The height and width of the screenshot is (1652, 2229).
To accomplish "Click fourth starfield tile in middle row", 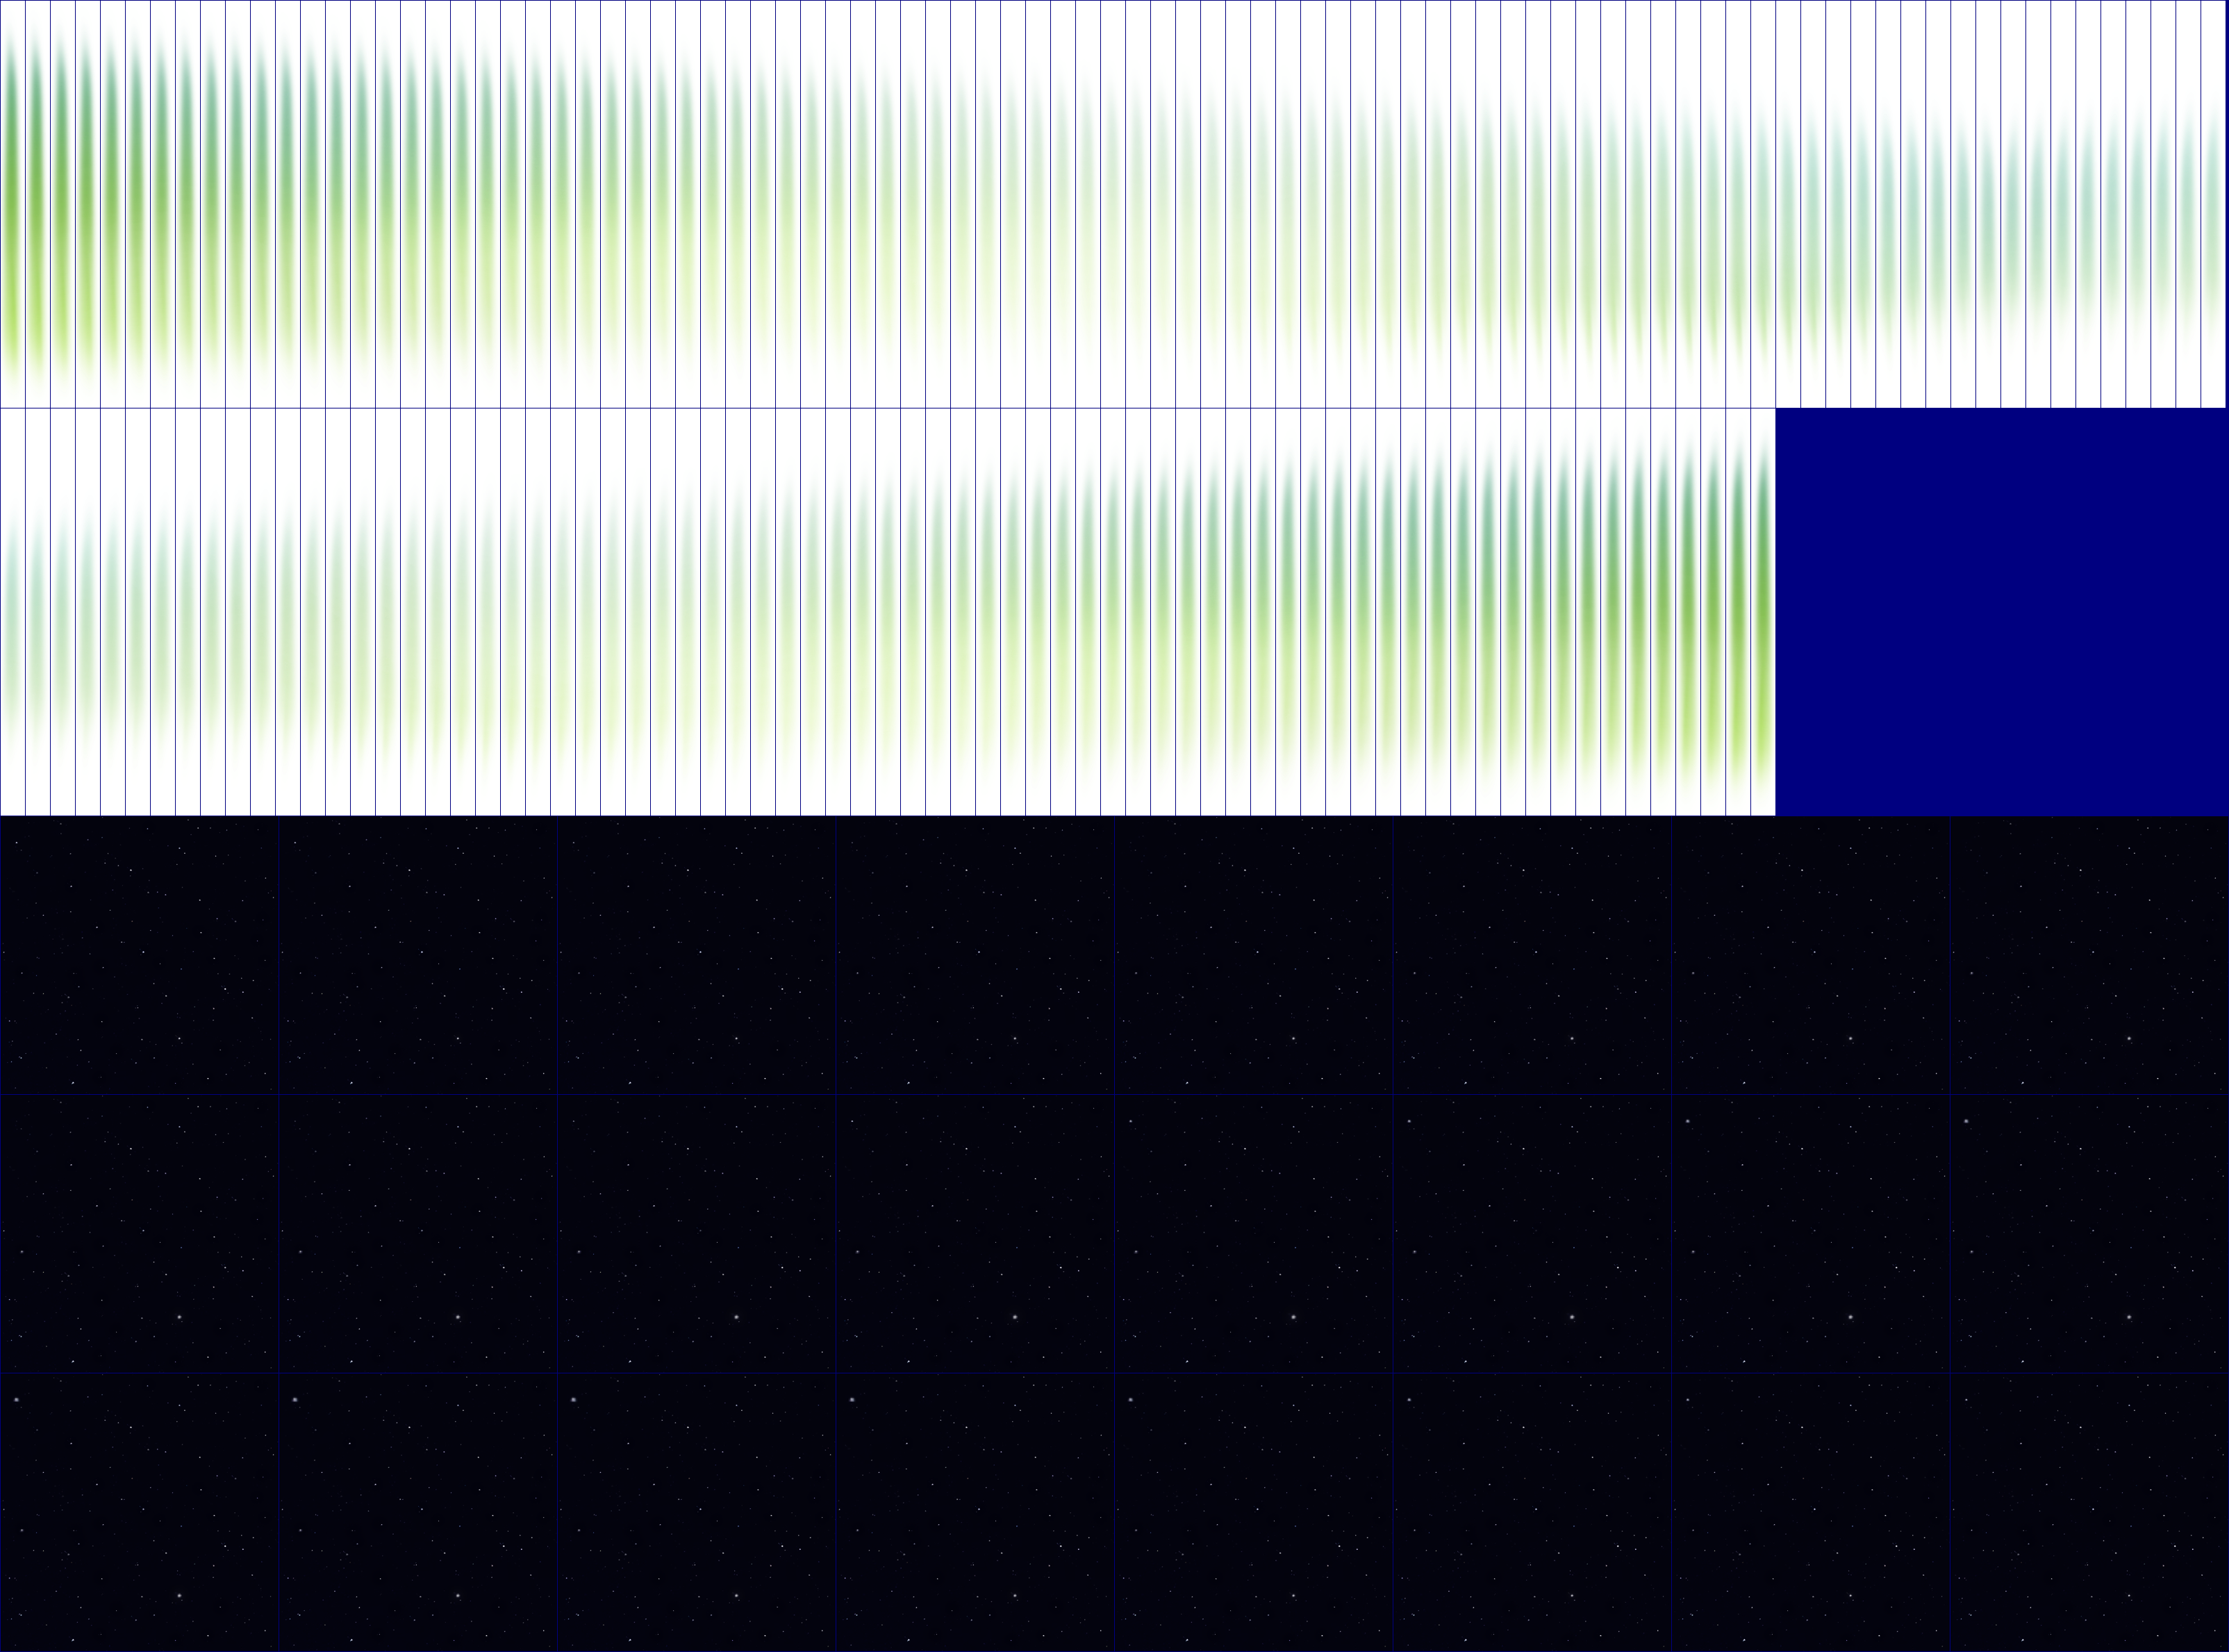I will point(975,1233).
